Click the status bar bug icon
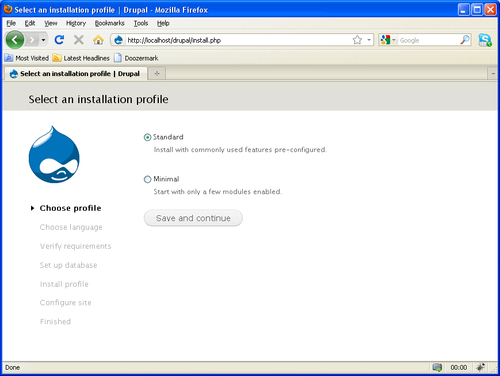Image resolution: width=500 pixels, height=376 pixels. click(480, 367)
